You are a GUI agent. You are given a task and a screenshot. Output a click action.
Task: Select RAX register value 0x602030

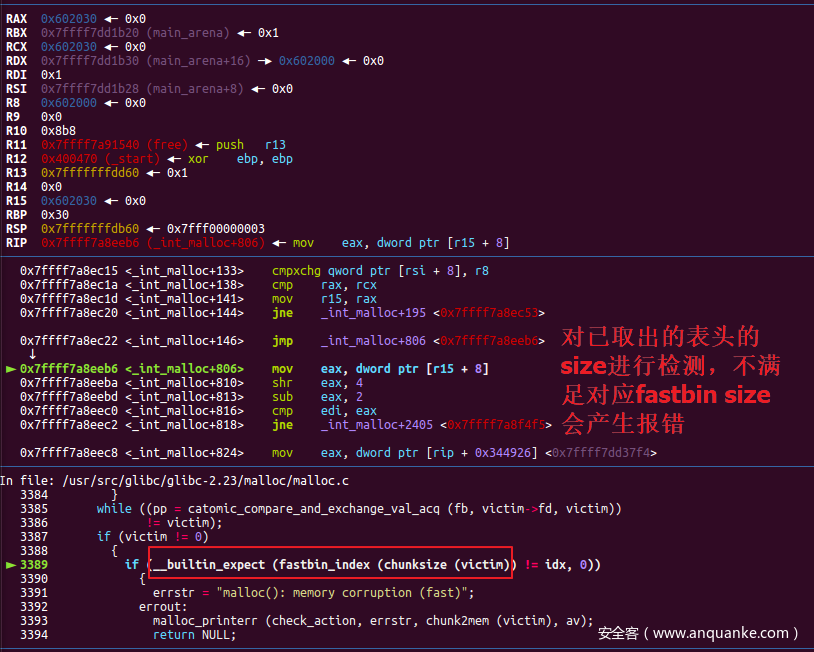(69, 19)
